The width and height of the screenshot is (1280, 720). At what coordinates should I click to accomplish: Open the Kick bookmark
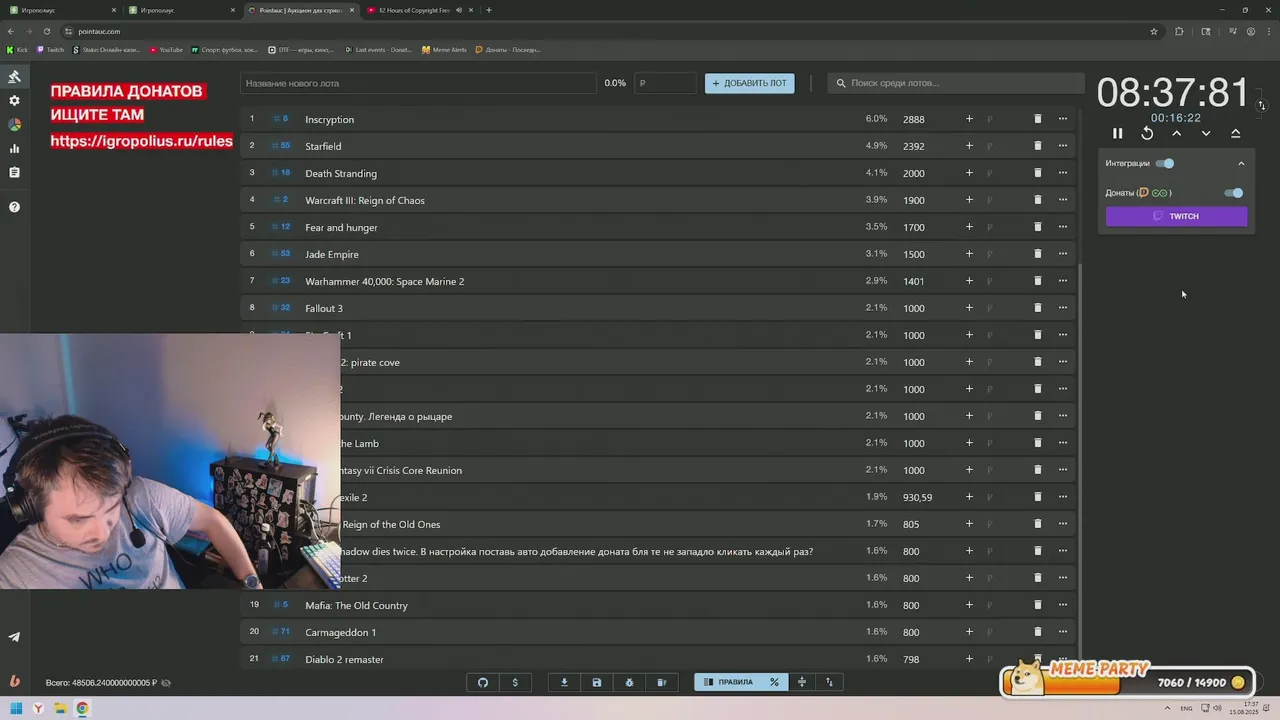tap(17, 49)
